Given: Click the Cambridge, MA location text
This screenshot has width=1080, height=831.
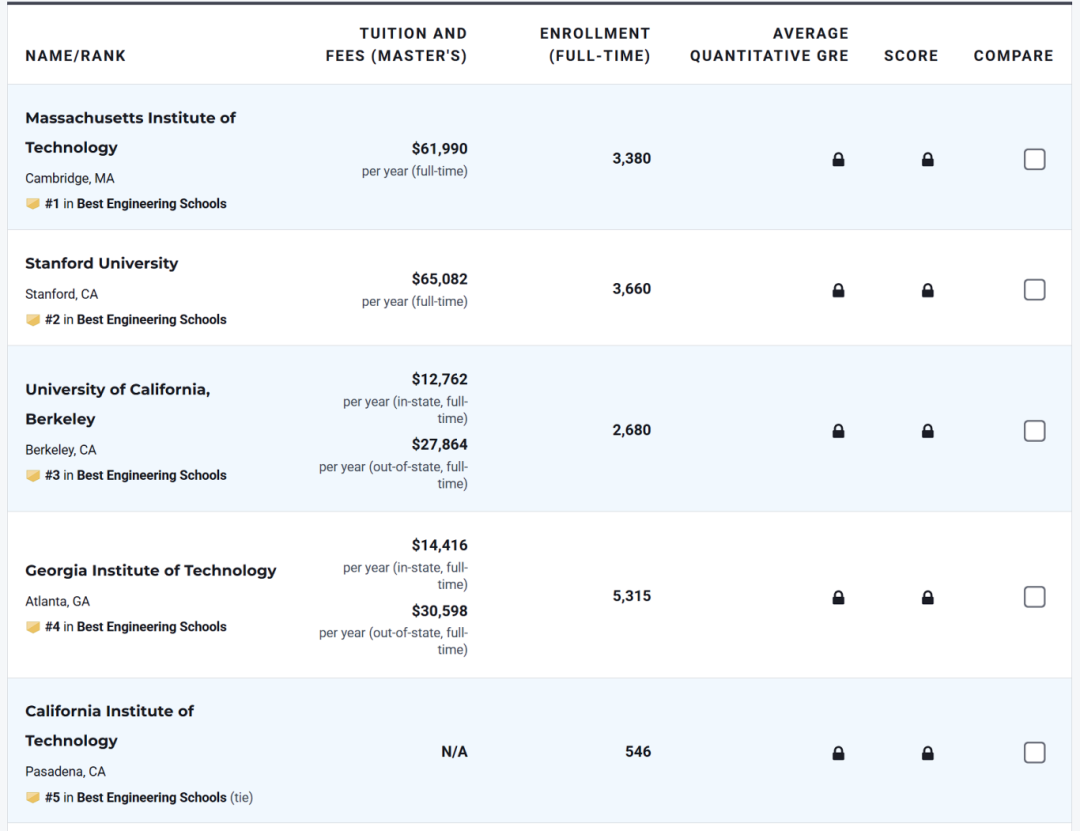Looking at the screenshot, I should 70,178.
